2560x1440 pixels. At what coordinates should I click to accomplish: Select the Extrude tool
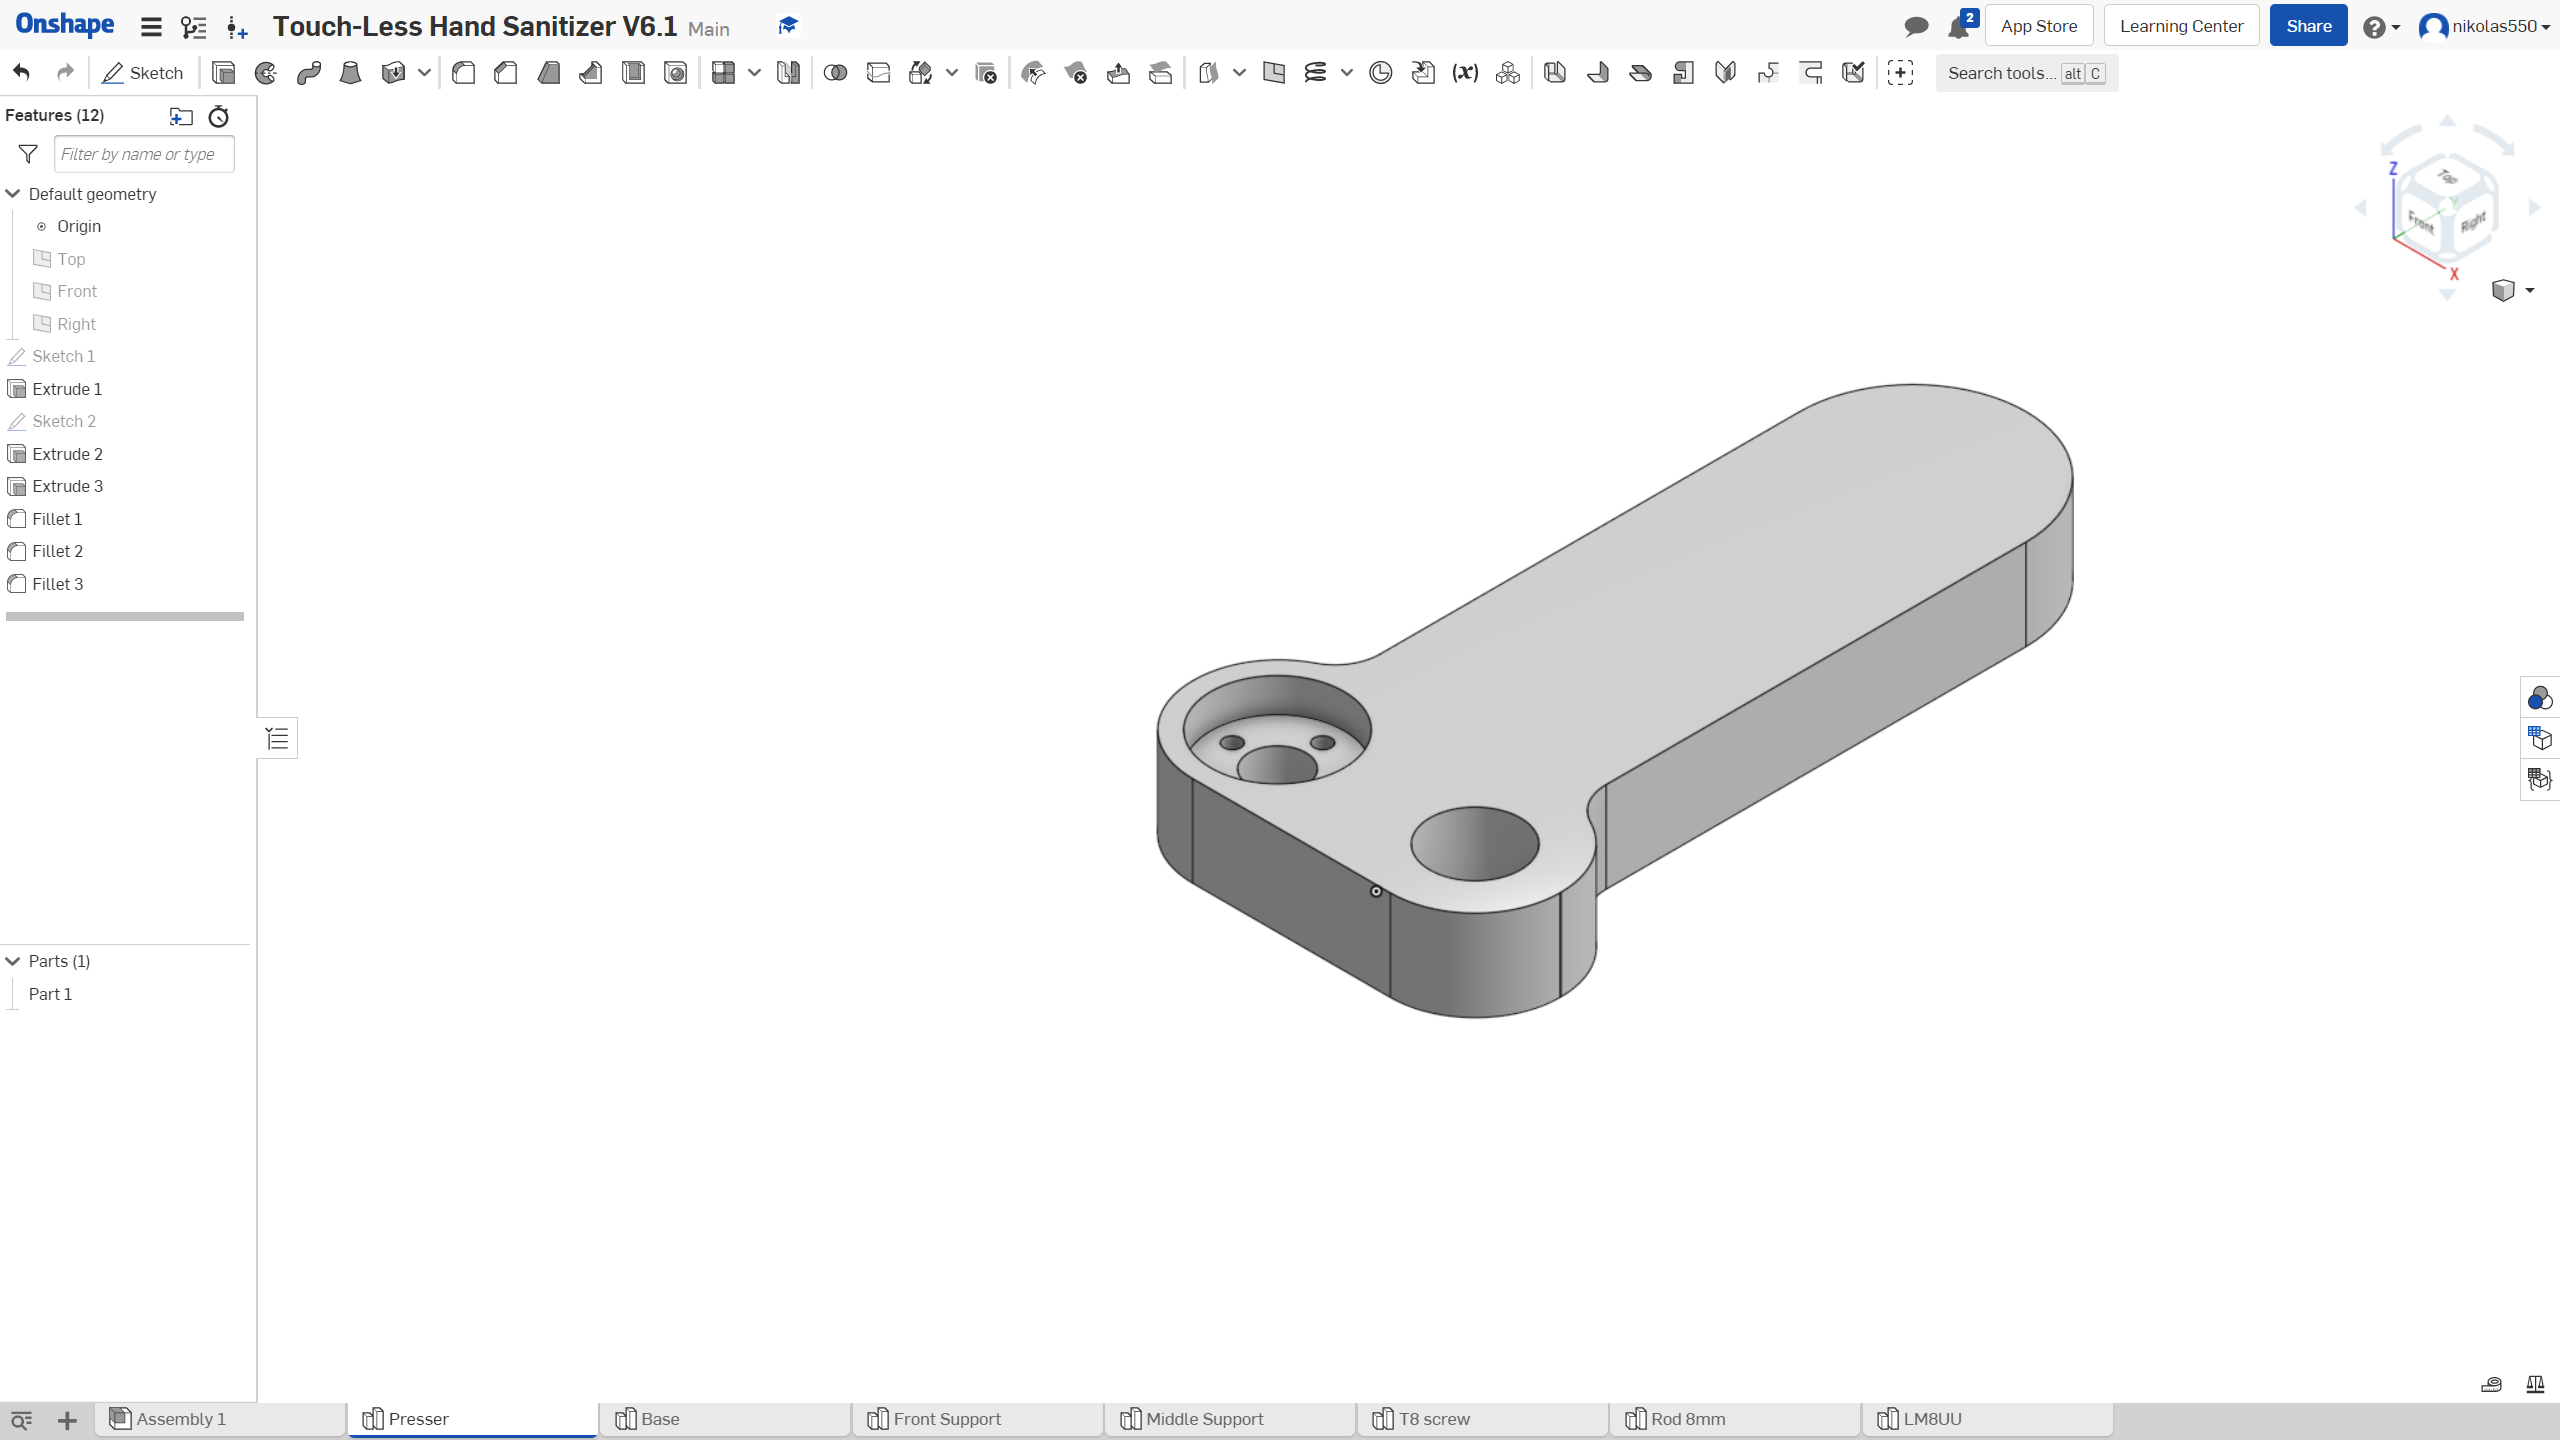tap(222, 72)
